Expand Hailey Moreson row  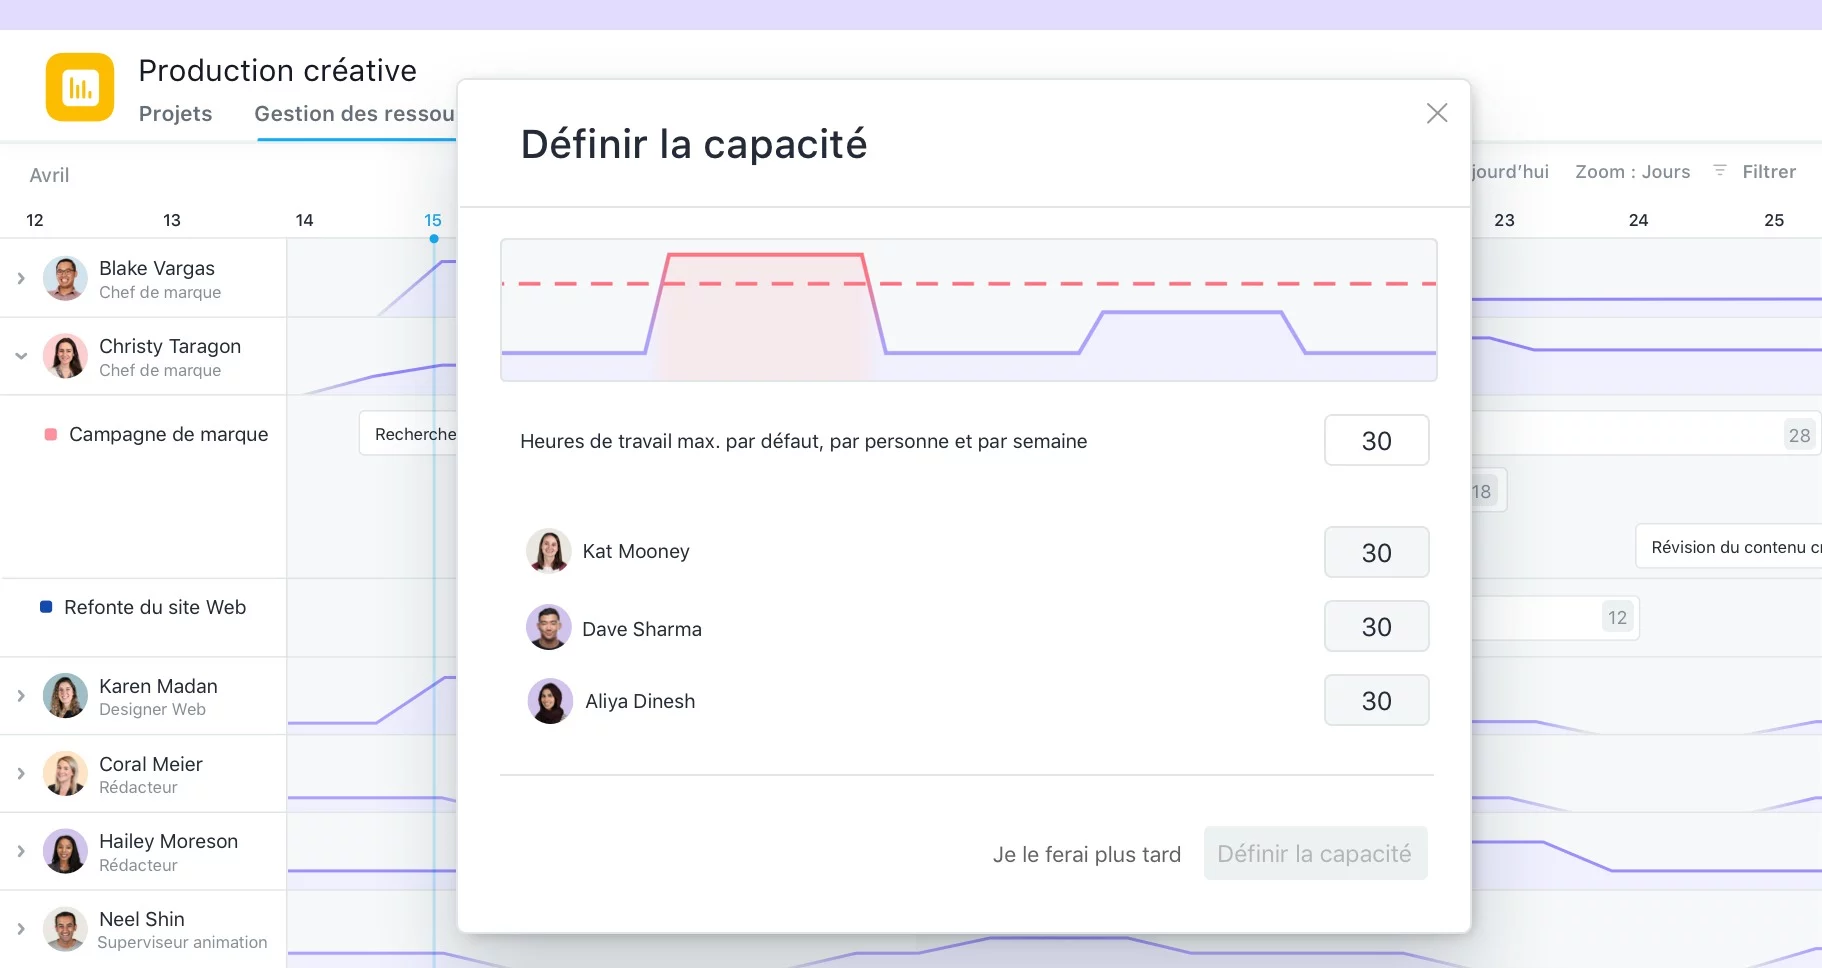pyautogui.click(x=21, y=851)
